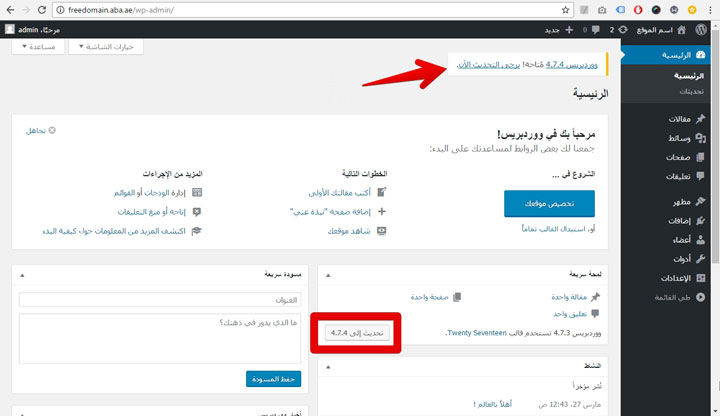The width and height of the screenshot is (720, 416).
Task: Click the draft content textarea ما الذي يدور في ذهنك
Action: pyautogui.click(x=160, y=339)
